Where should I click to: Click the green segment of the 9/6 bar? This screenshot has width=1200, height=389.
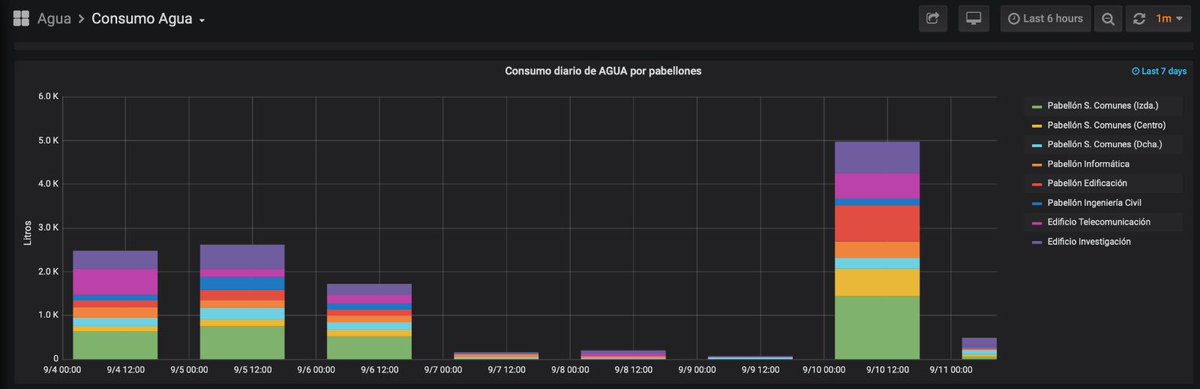(x=369, y=347)
